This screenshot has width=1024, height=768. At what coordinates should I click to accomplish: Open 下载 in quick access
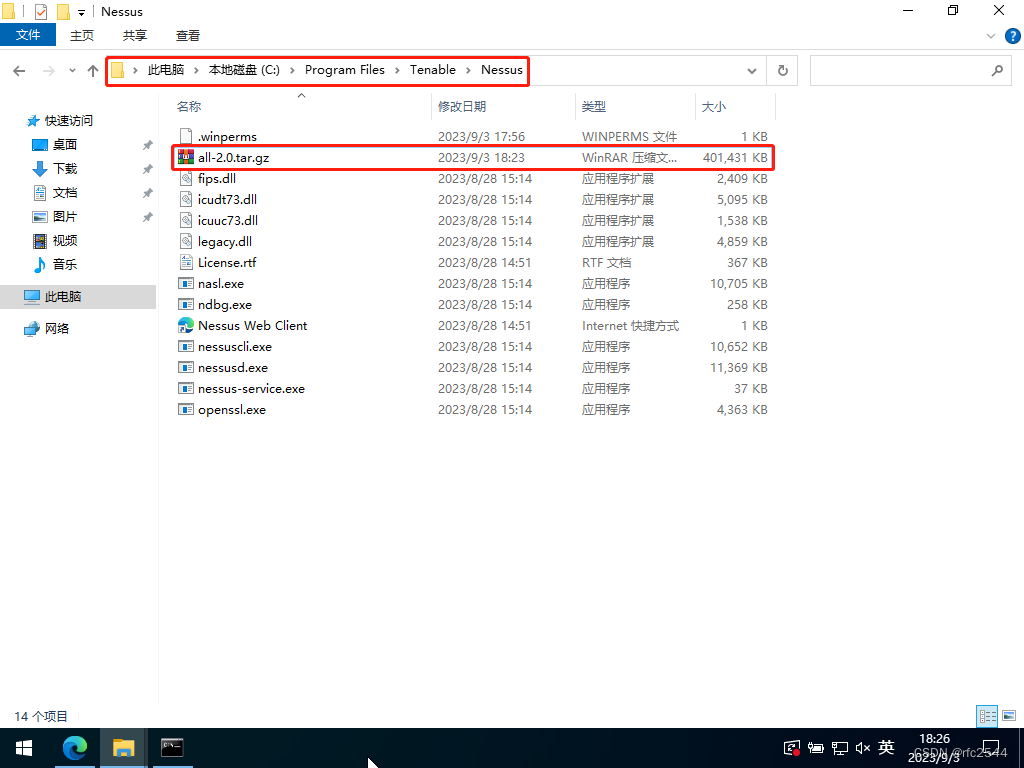pyautogui.click(x=55, y=168)
